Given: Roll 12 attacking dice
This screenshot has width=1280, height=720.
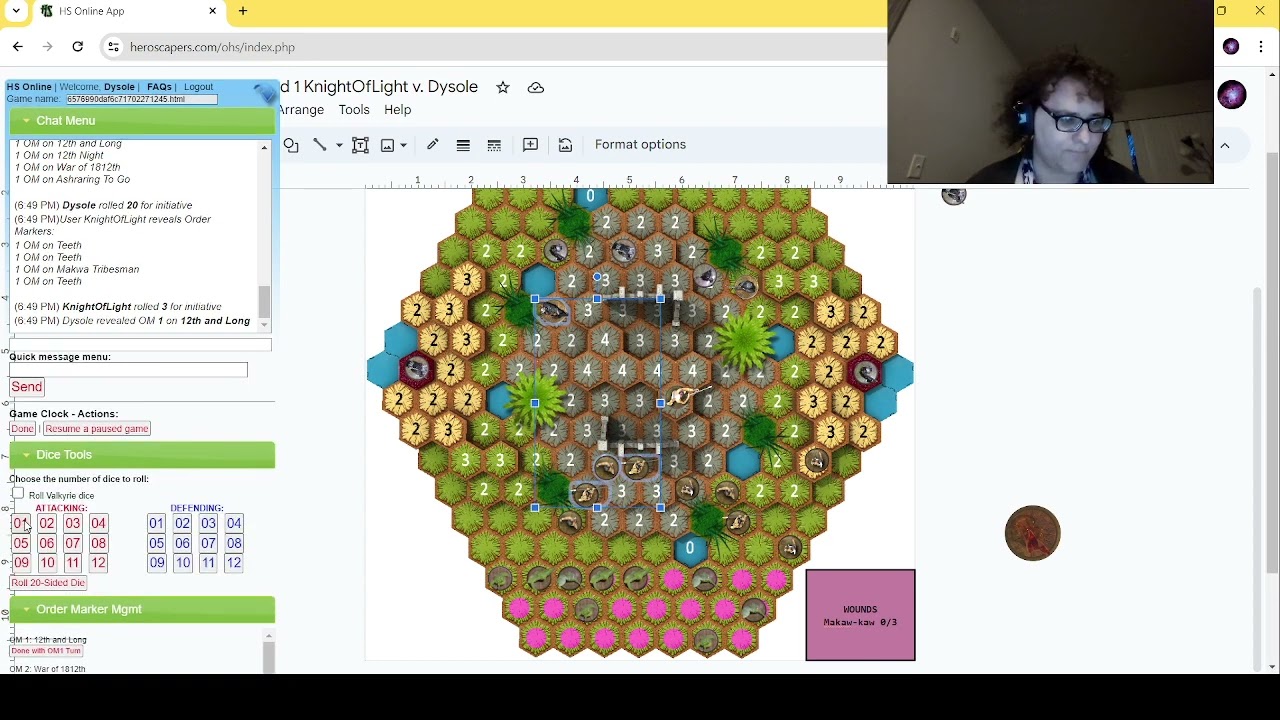Looking at the screenshot, I should 98,563.
